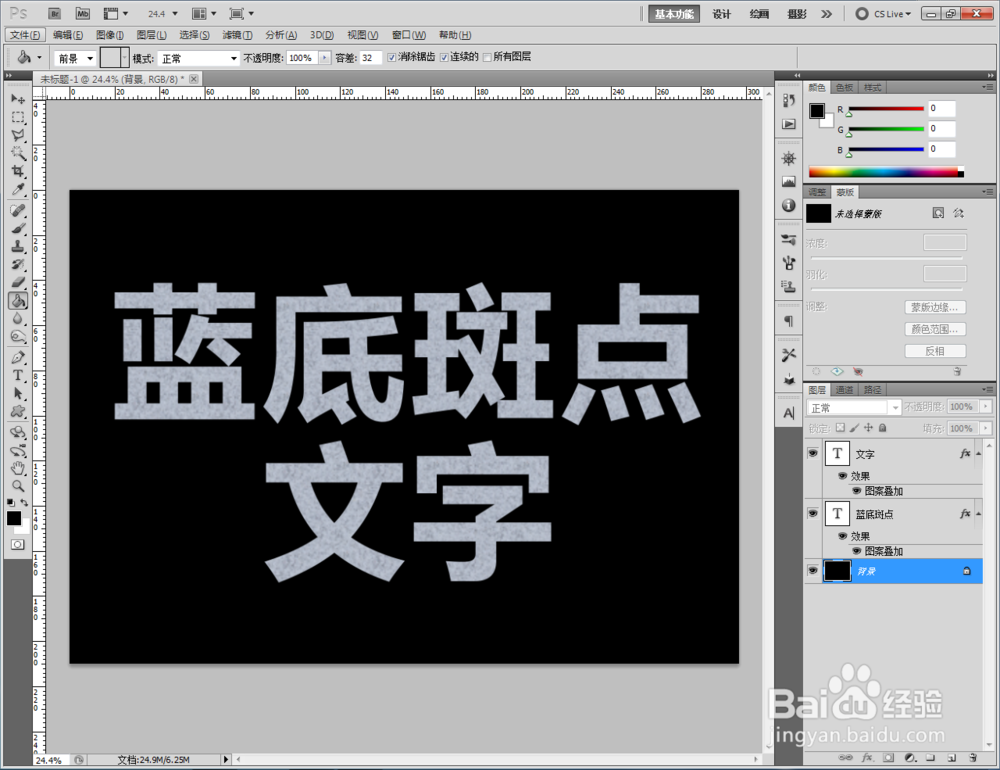Switch to the 通道 tab

[844, 390]
